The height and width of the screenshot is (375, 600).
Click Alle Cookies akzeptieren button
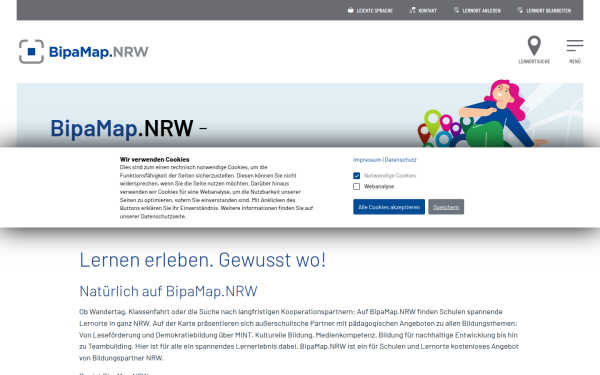coord(389,207)
